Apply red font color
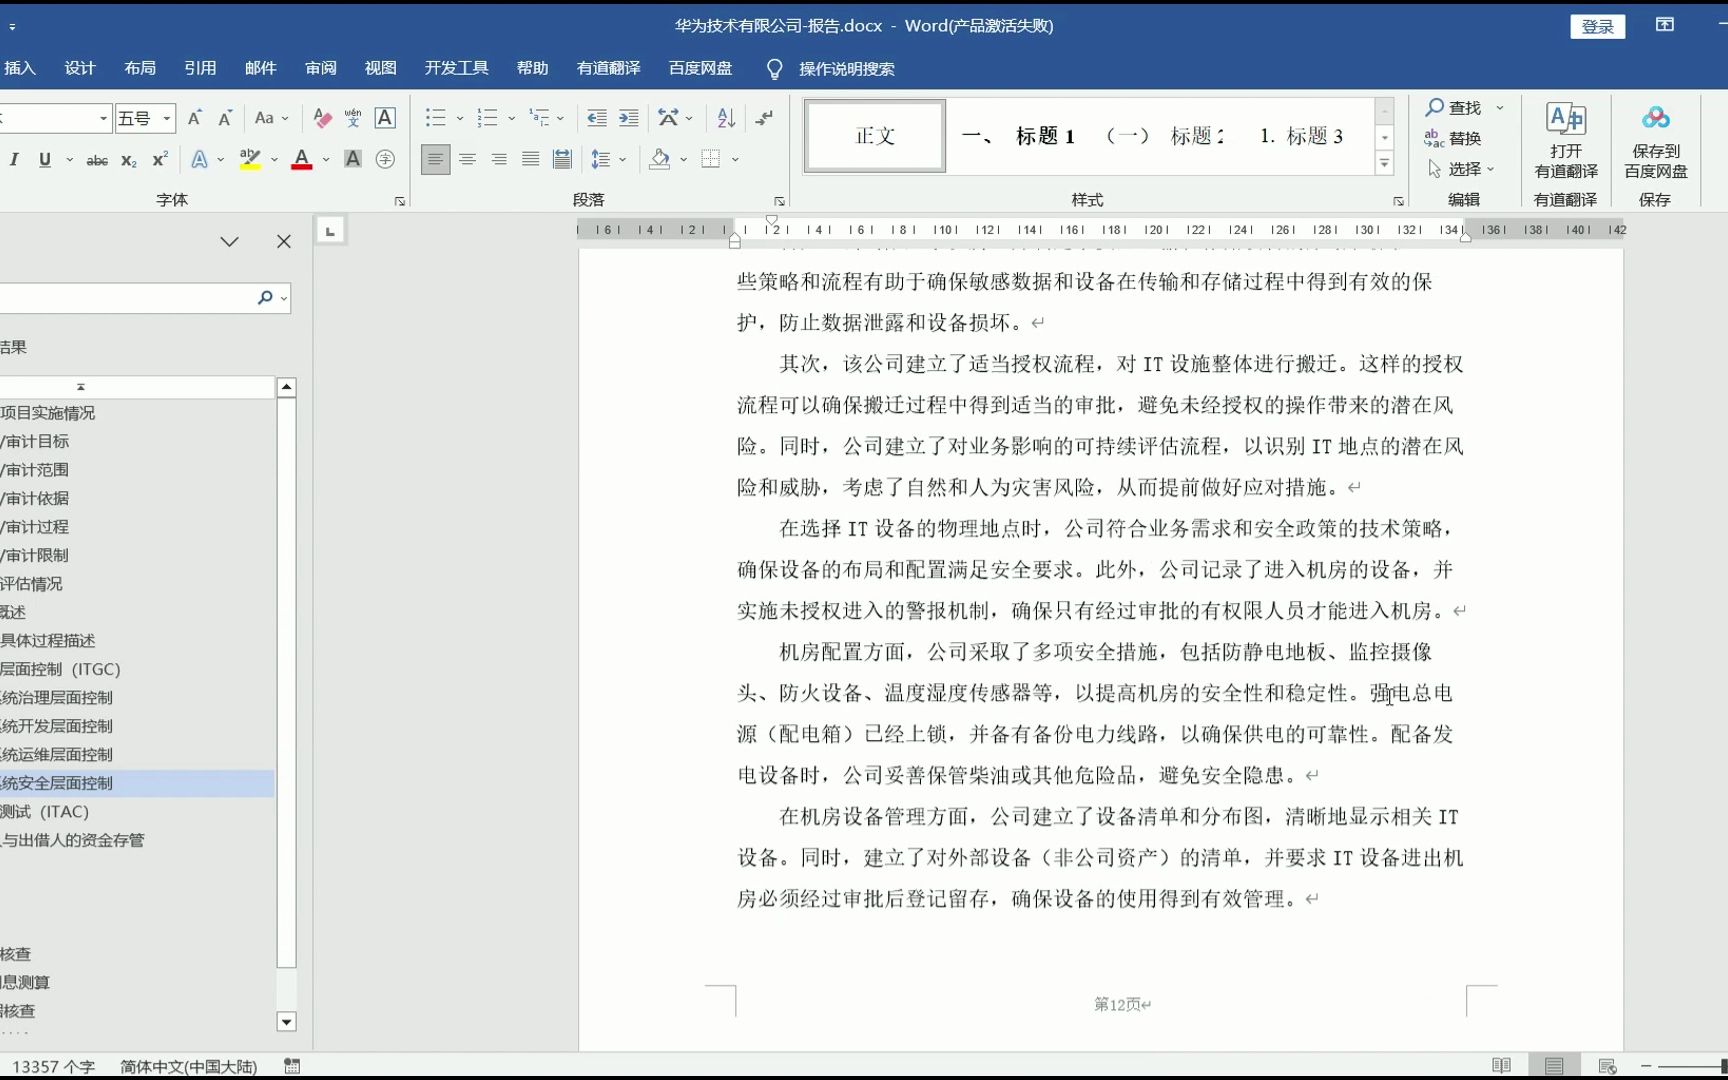The width and height of the screenshot is (1728, 1080). pyautogui.click(x=302, y=160)
